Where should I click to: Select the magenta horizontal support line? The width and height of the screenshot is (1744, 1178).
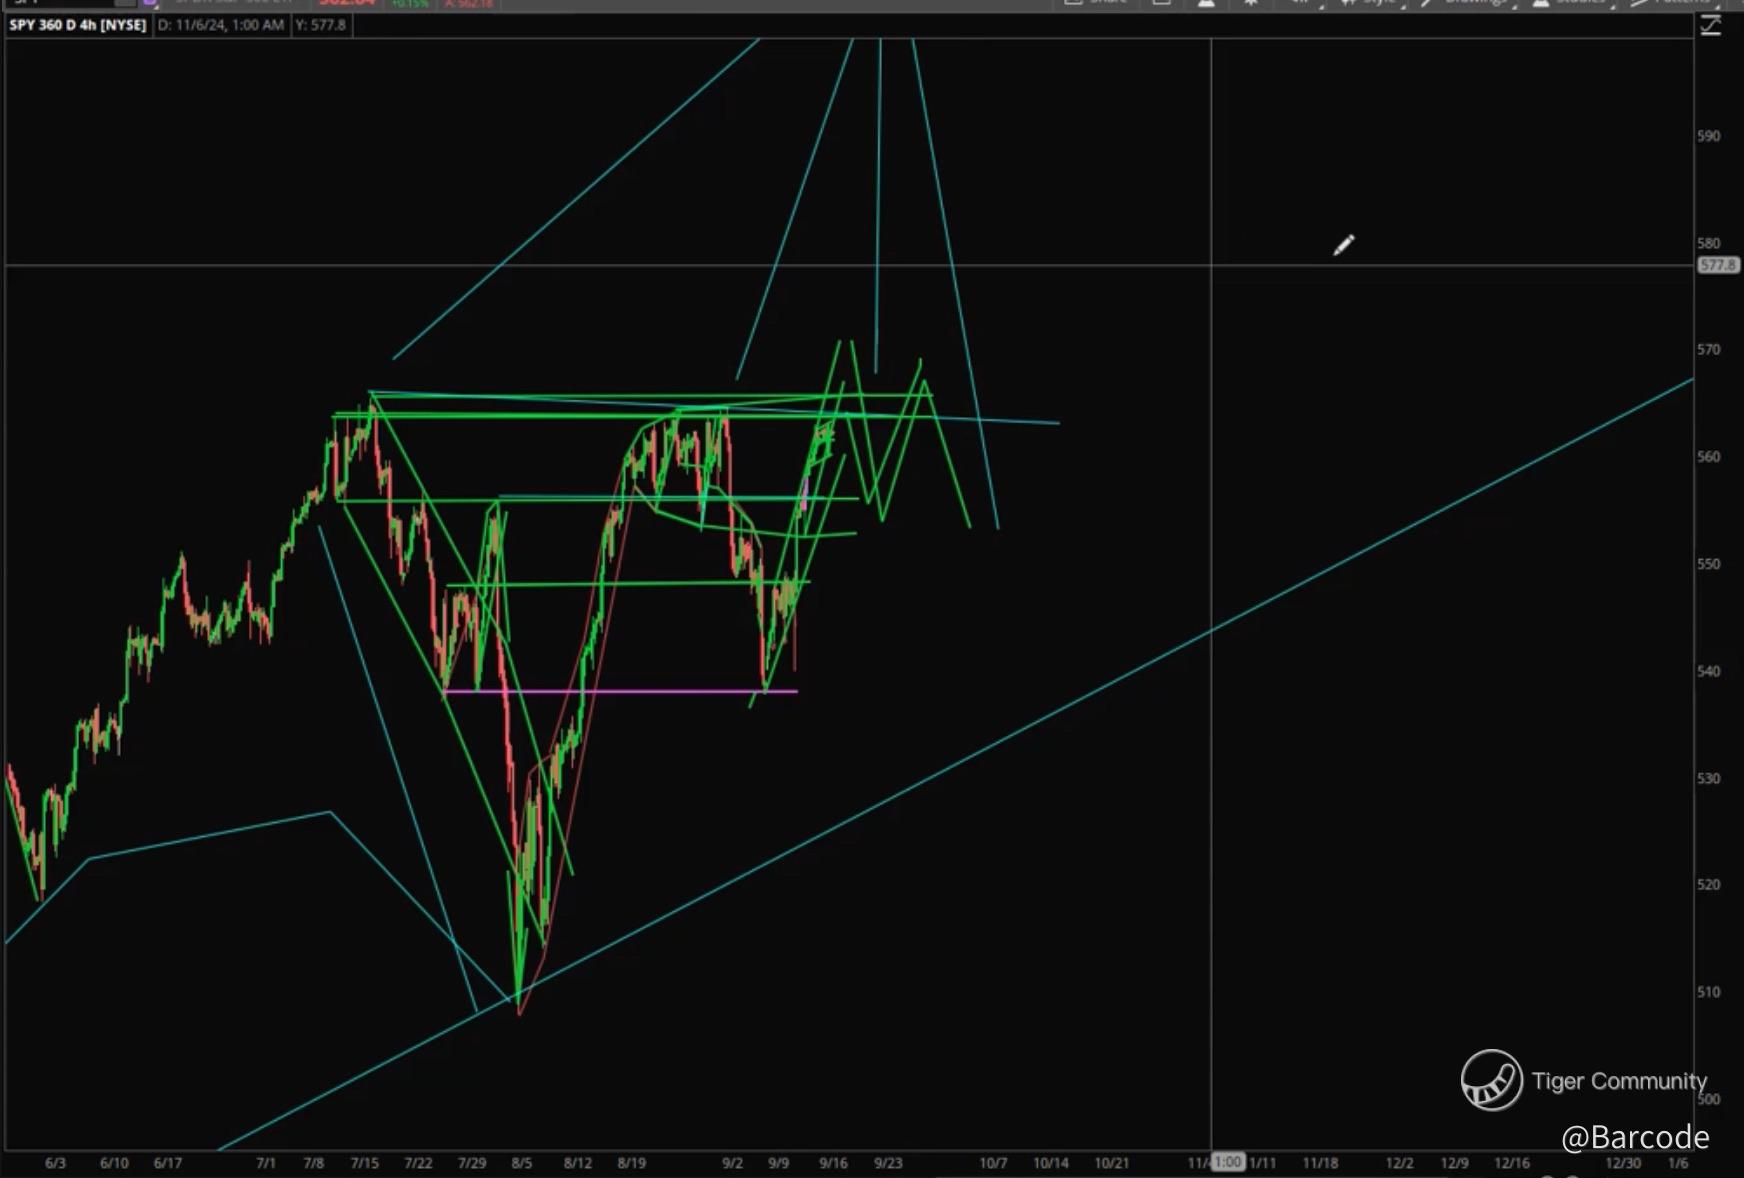pyautogui.click(x=620, y=691)
